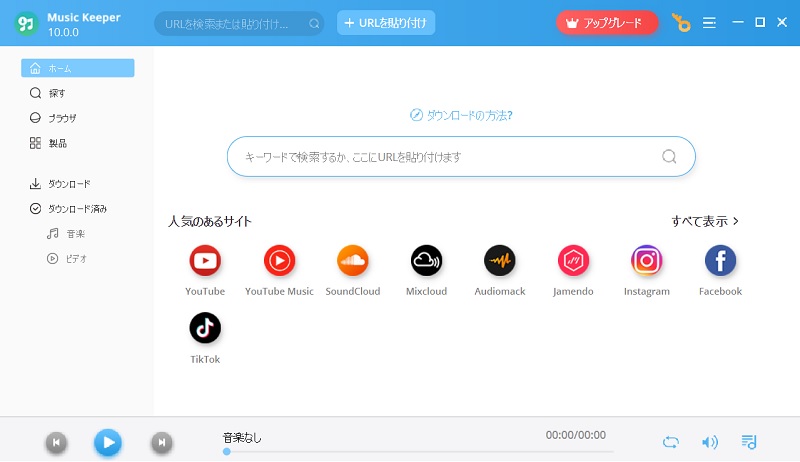Open the YouTube site icon

point(205,261)
